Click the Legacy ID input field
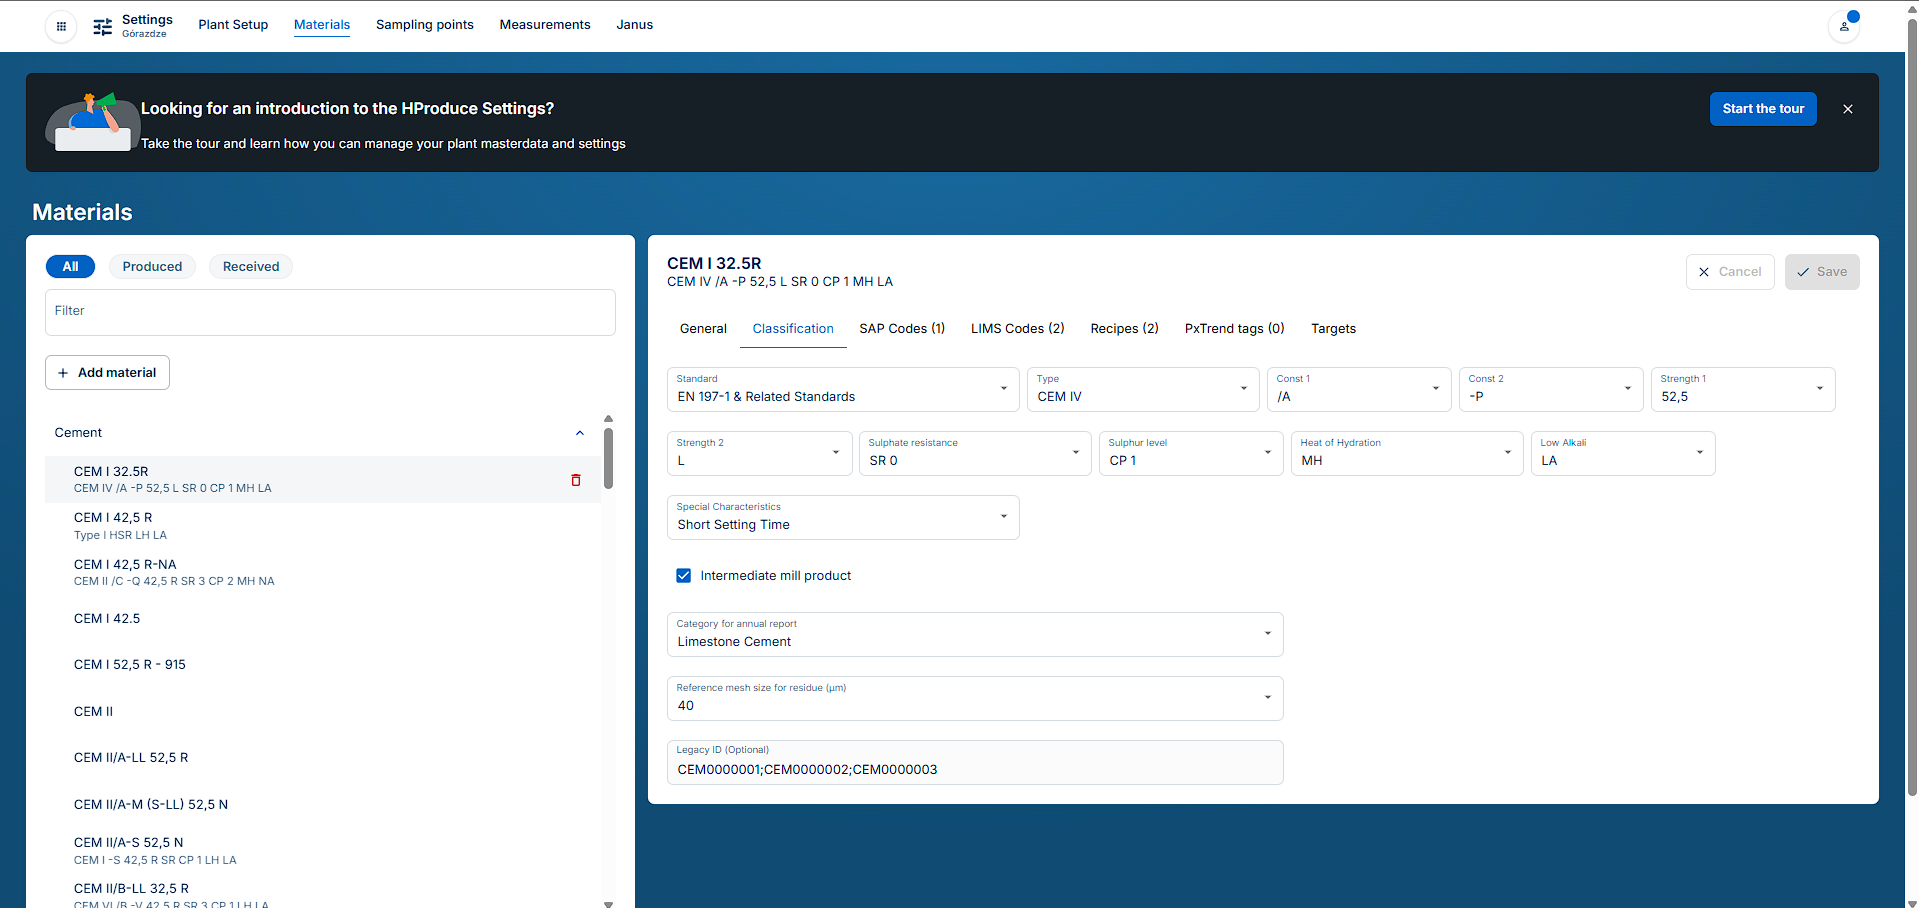Screen dimensions: 1919x908 [x=975, y=762]
